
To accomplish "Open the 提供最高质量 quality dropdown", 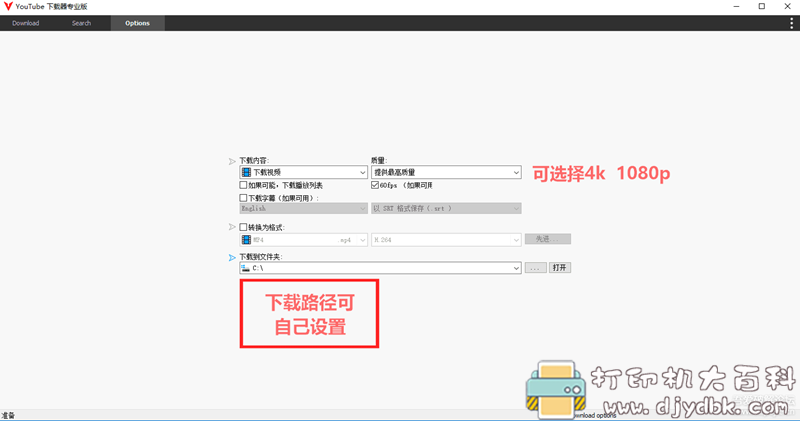I will click(446, 172).
